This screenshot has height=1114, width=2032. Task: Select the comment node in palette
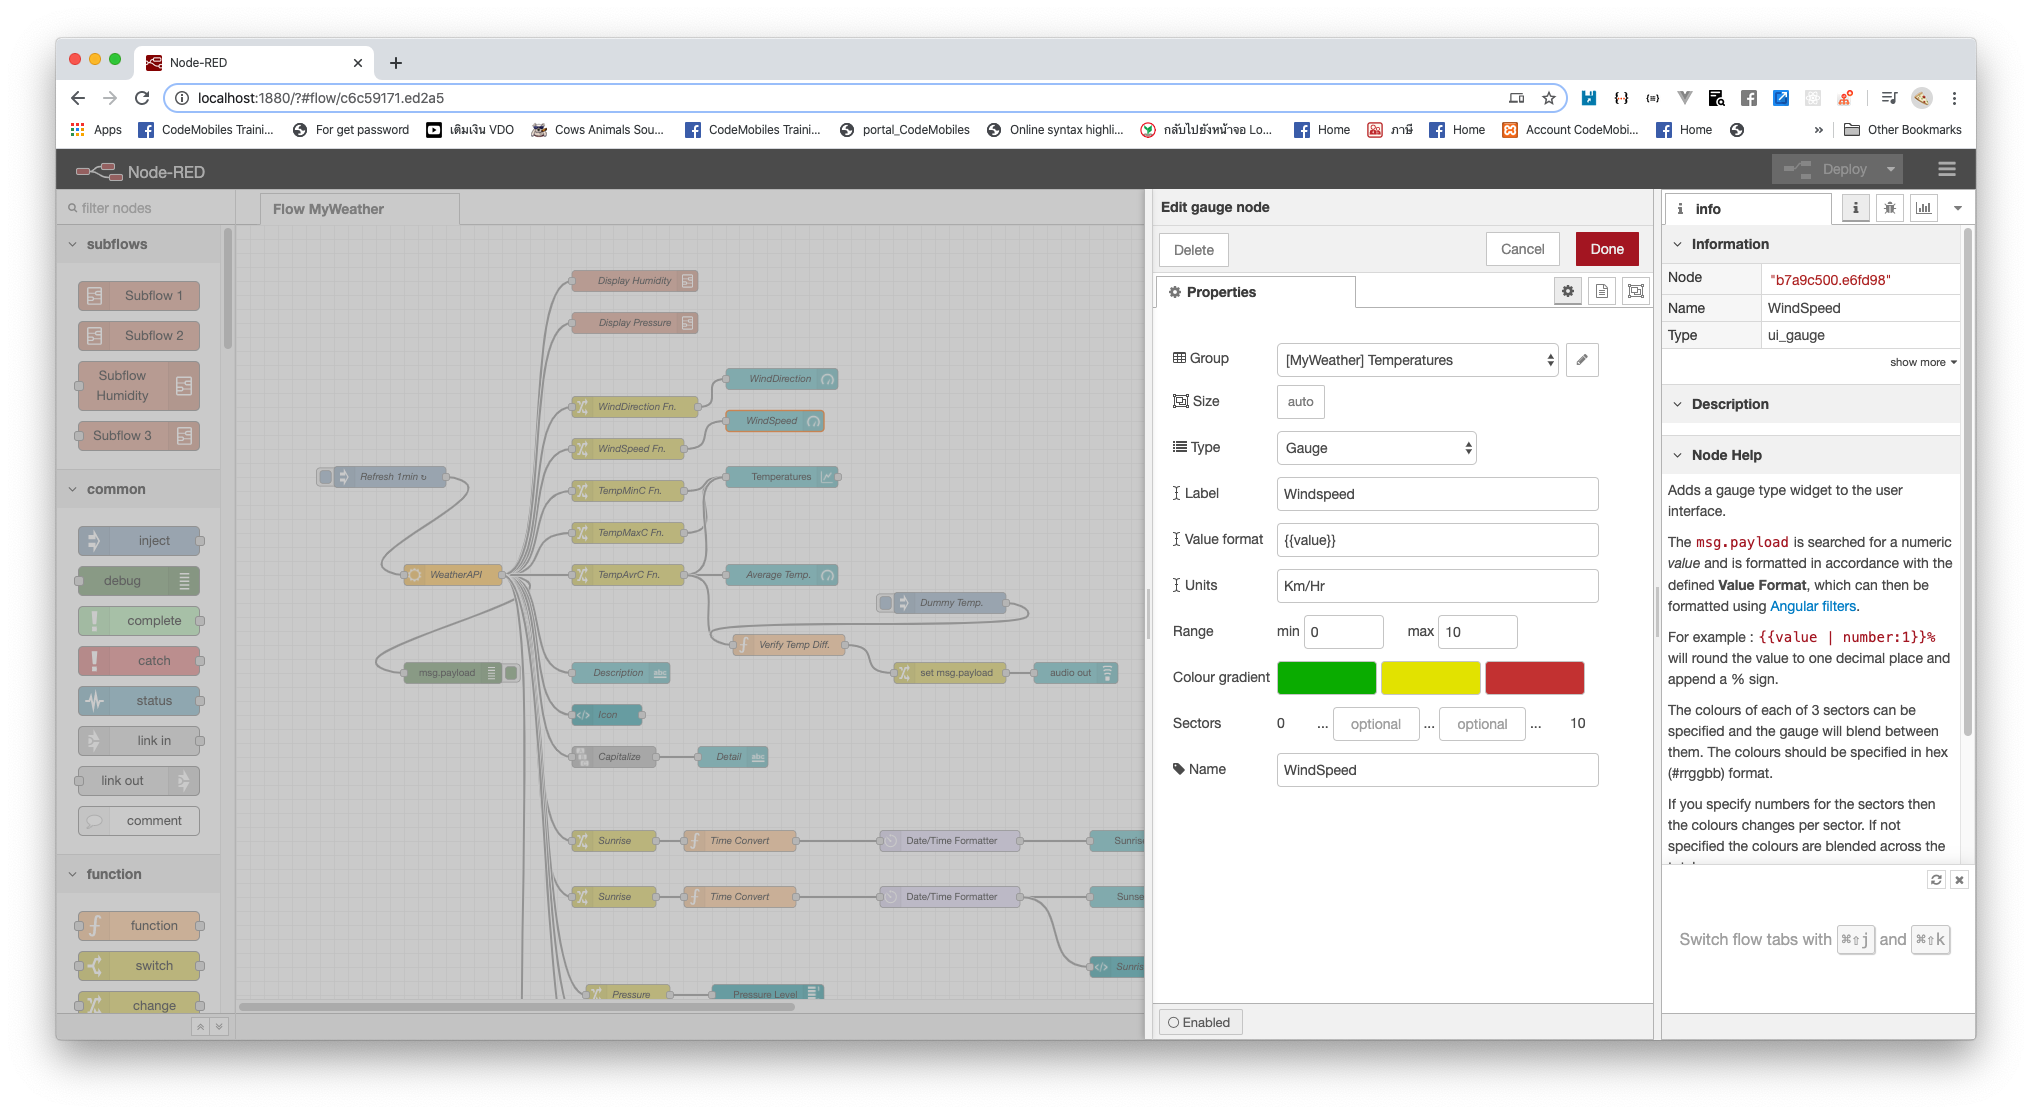pos(139,821)
